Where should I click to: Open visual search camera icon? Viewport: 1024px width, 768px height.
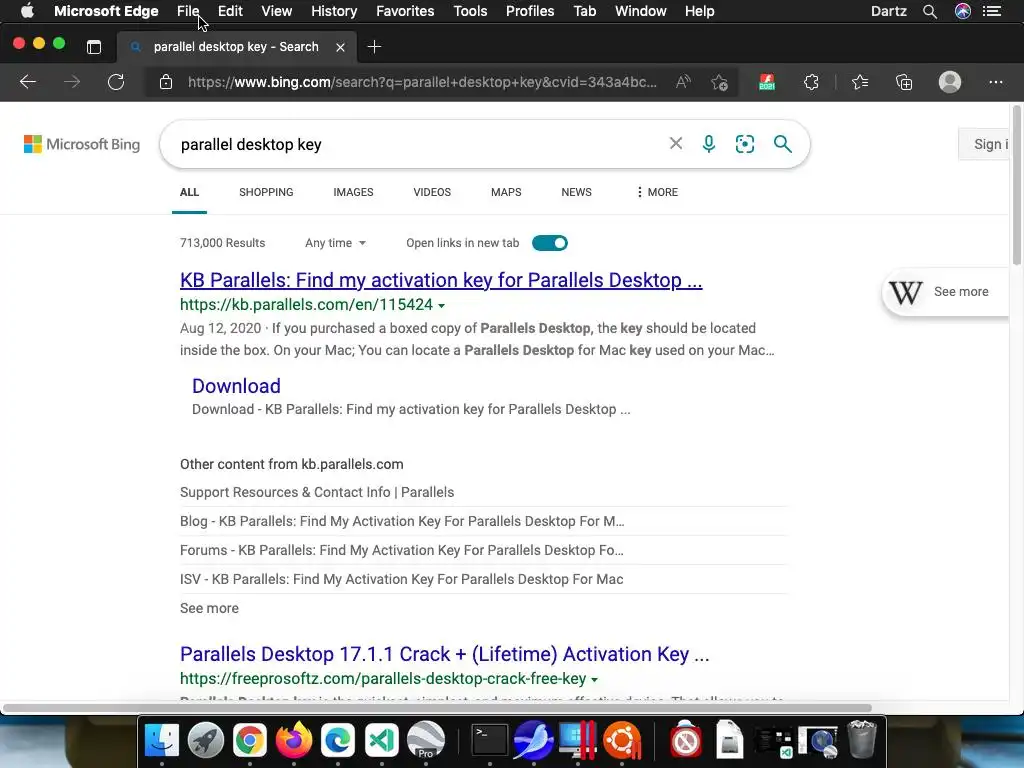744,144
